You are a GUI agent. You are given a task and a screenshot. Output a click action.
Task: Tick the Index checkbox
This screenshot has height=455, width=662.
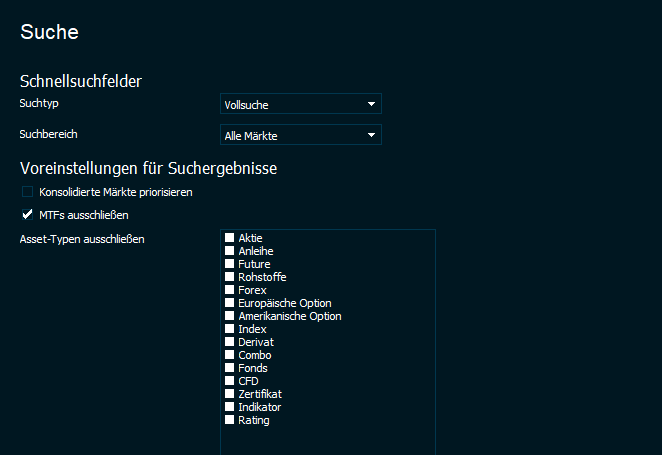tap(230, 329)
